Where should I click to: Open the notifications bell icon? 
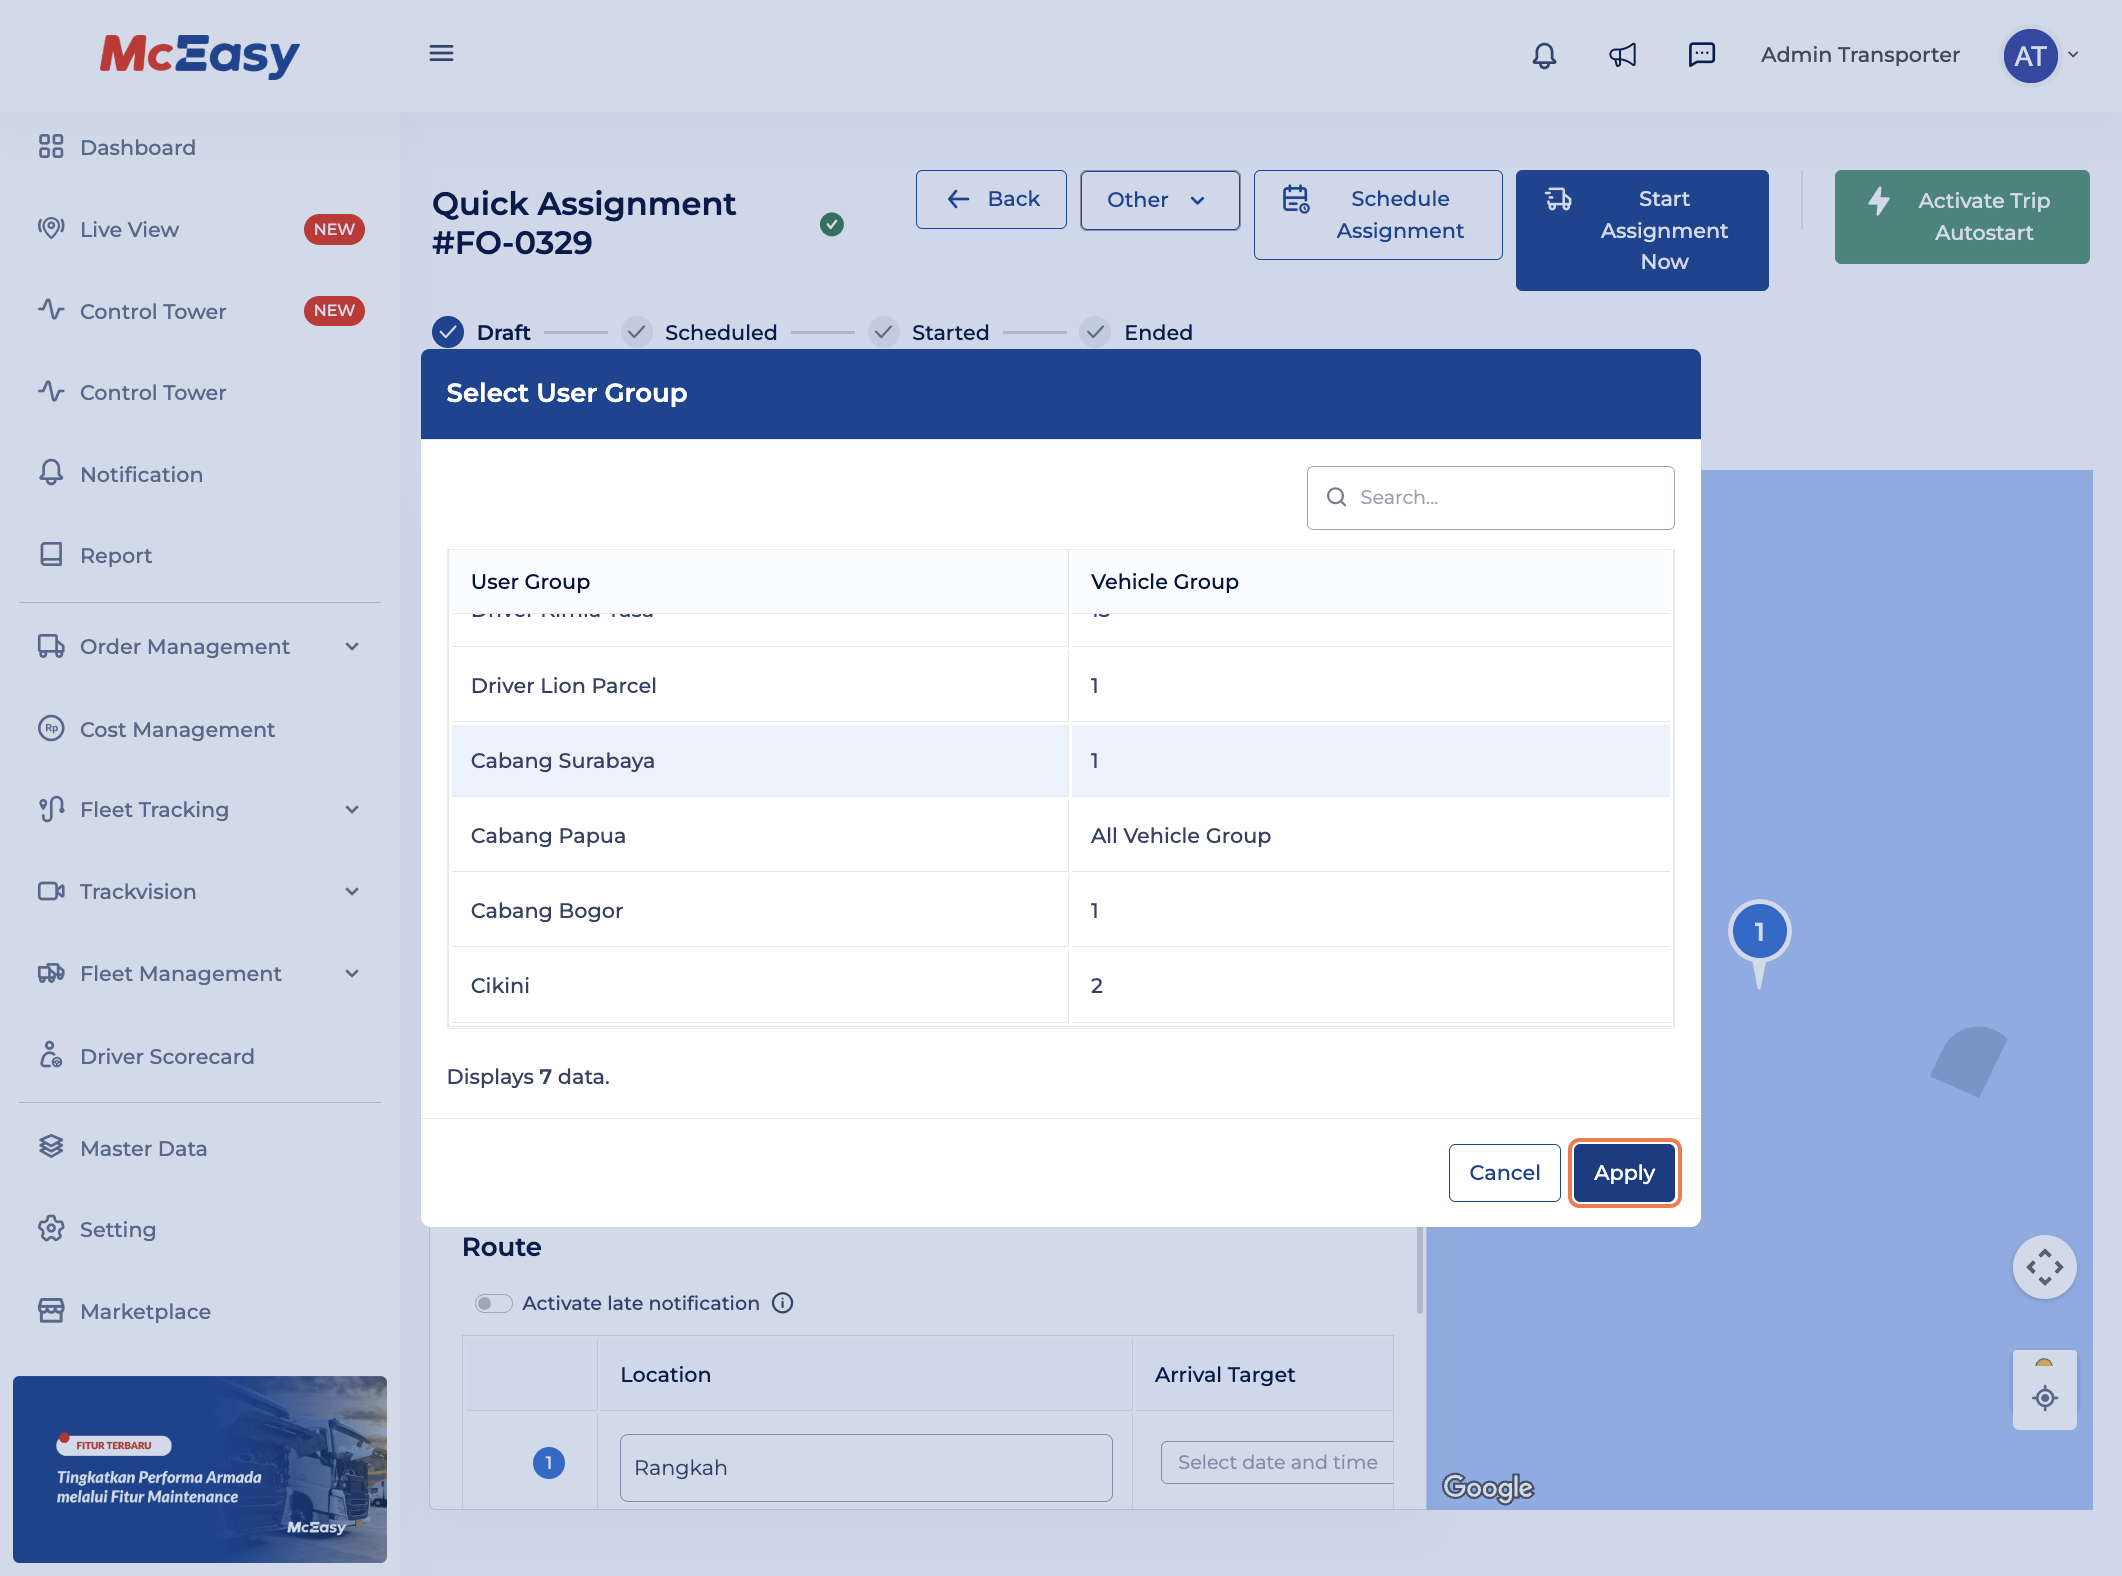pos(1544,55)
